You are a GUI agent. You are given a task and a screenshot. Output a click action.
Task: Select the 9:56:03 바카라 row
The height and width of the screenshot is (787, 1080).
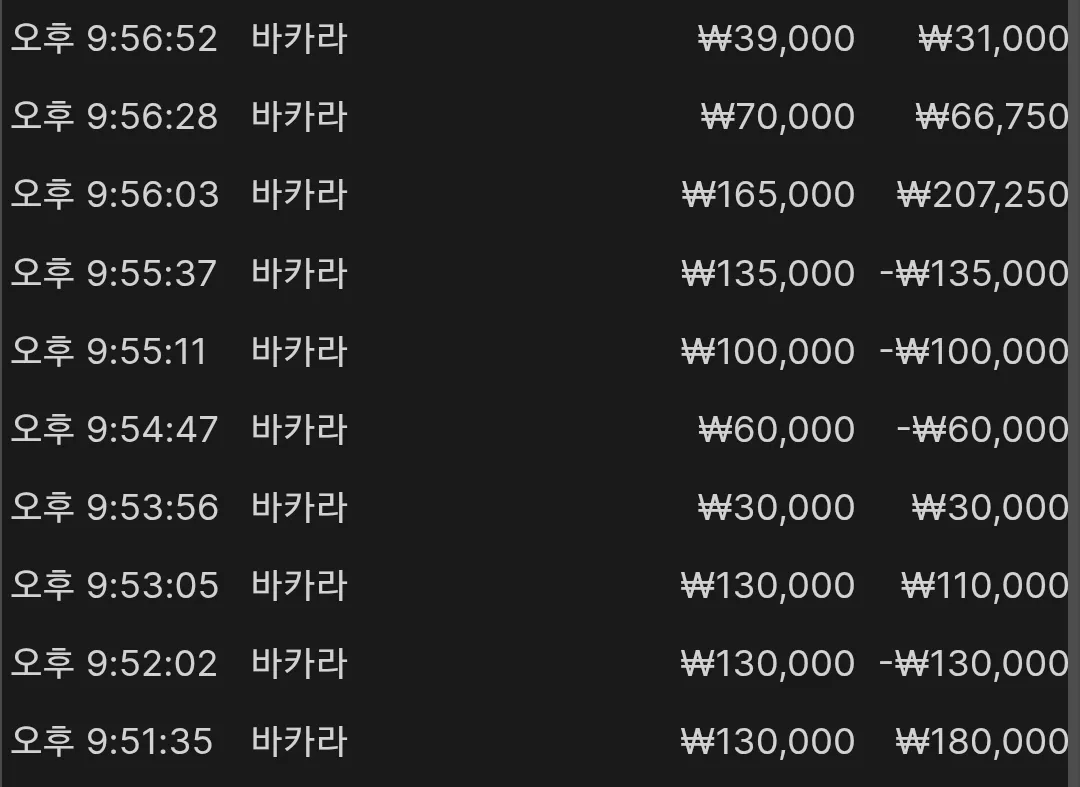[x=540, y=194]
